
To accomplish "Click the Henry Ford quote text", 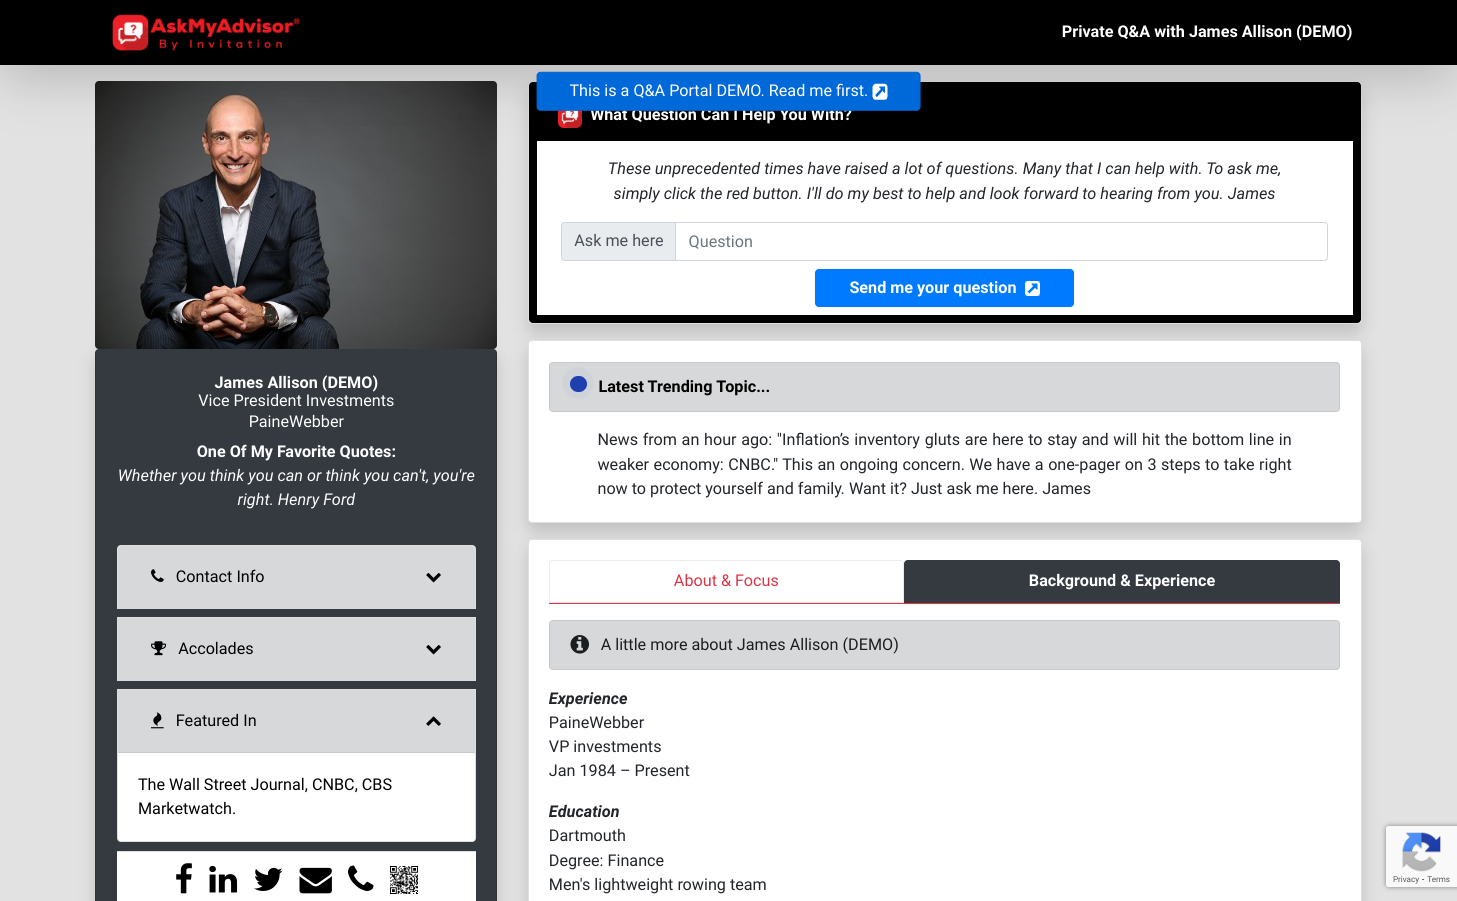I will pyautogui.click(x=296, y=488).
